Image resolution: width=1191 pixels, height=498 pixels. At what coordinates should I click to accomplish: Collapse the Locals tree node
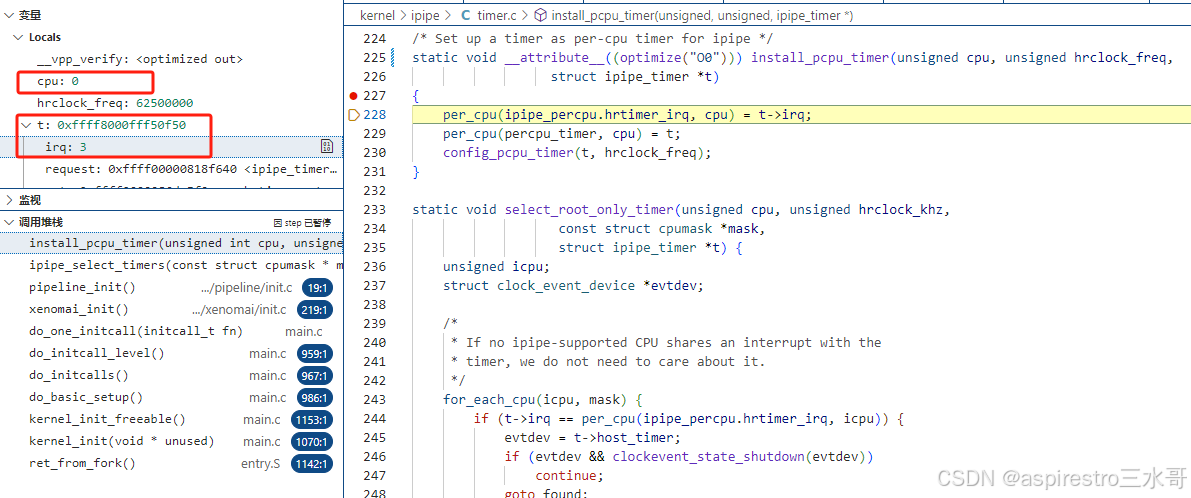pos(18,36)
